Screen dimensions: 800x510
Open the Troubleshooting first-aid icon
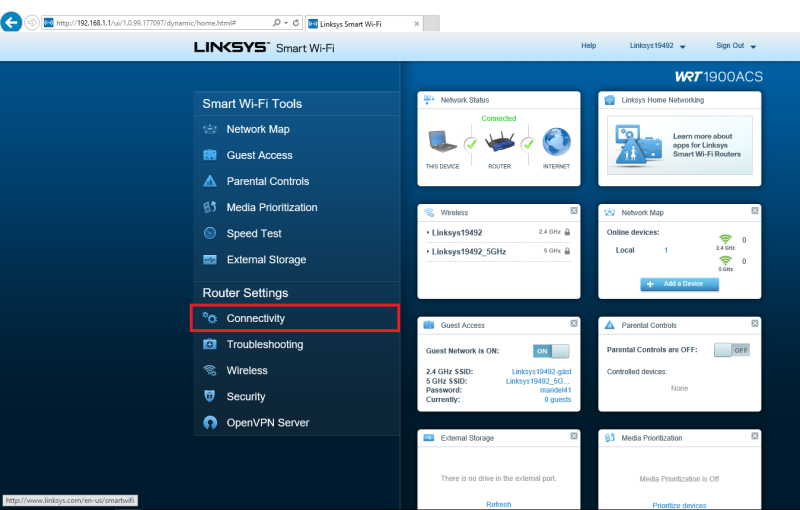point(210,344)
